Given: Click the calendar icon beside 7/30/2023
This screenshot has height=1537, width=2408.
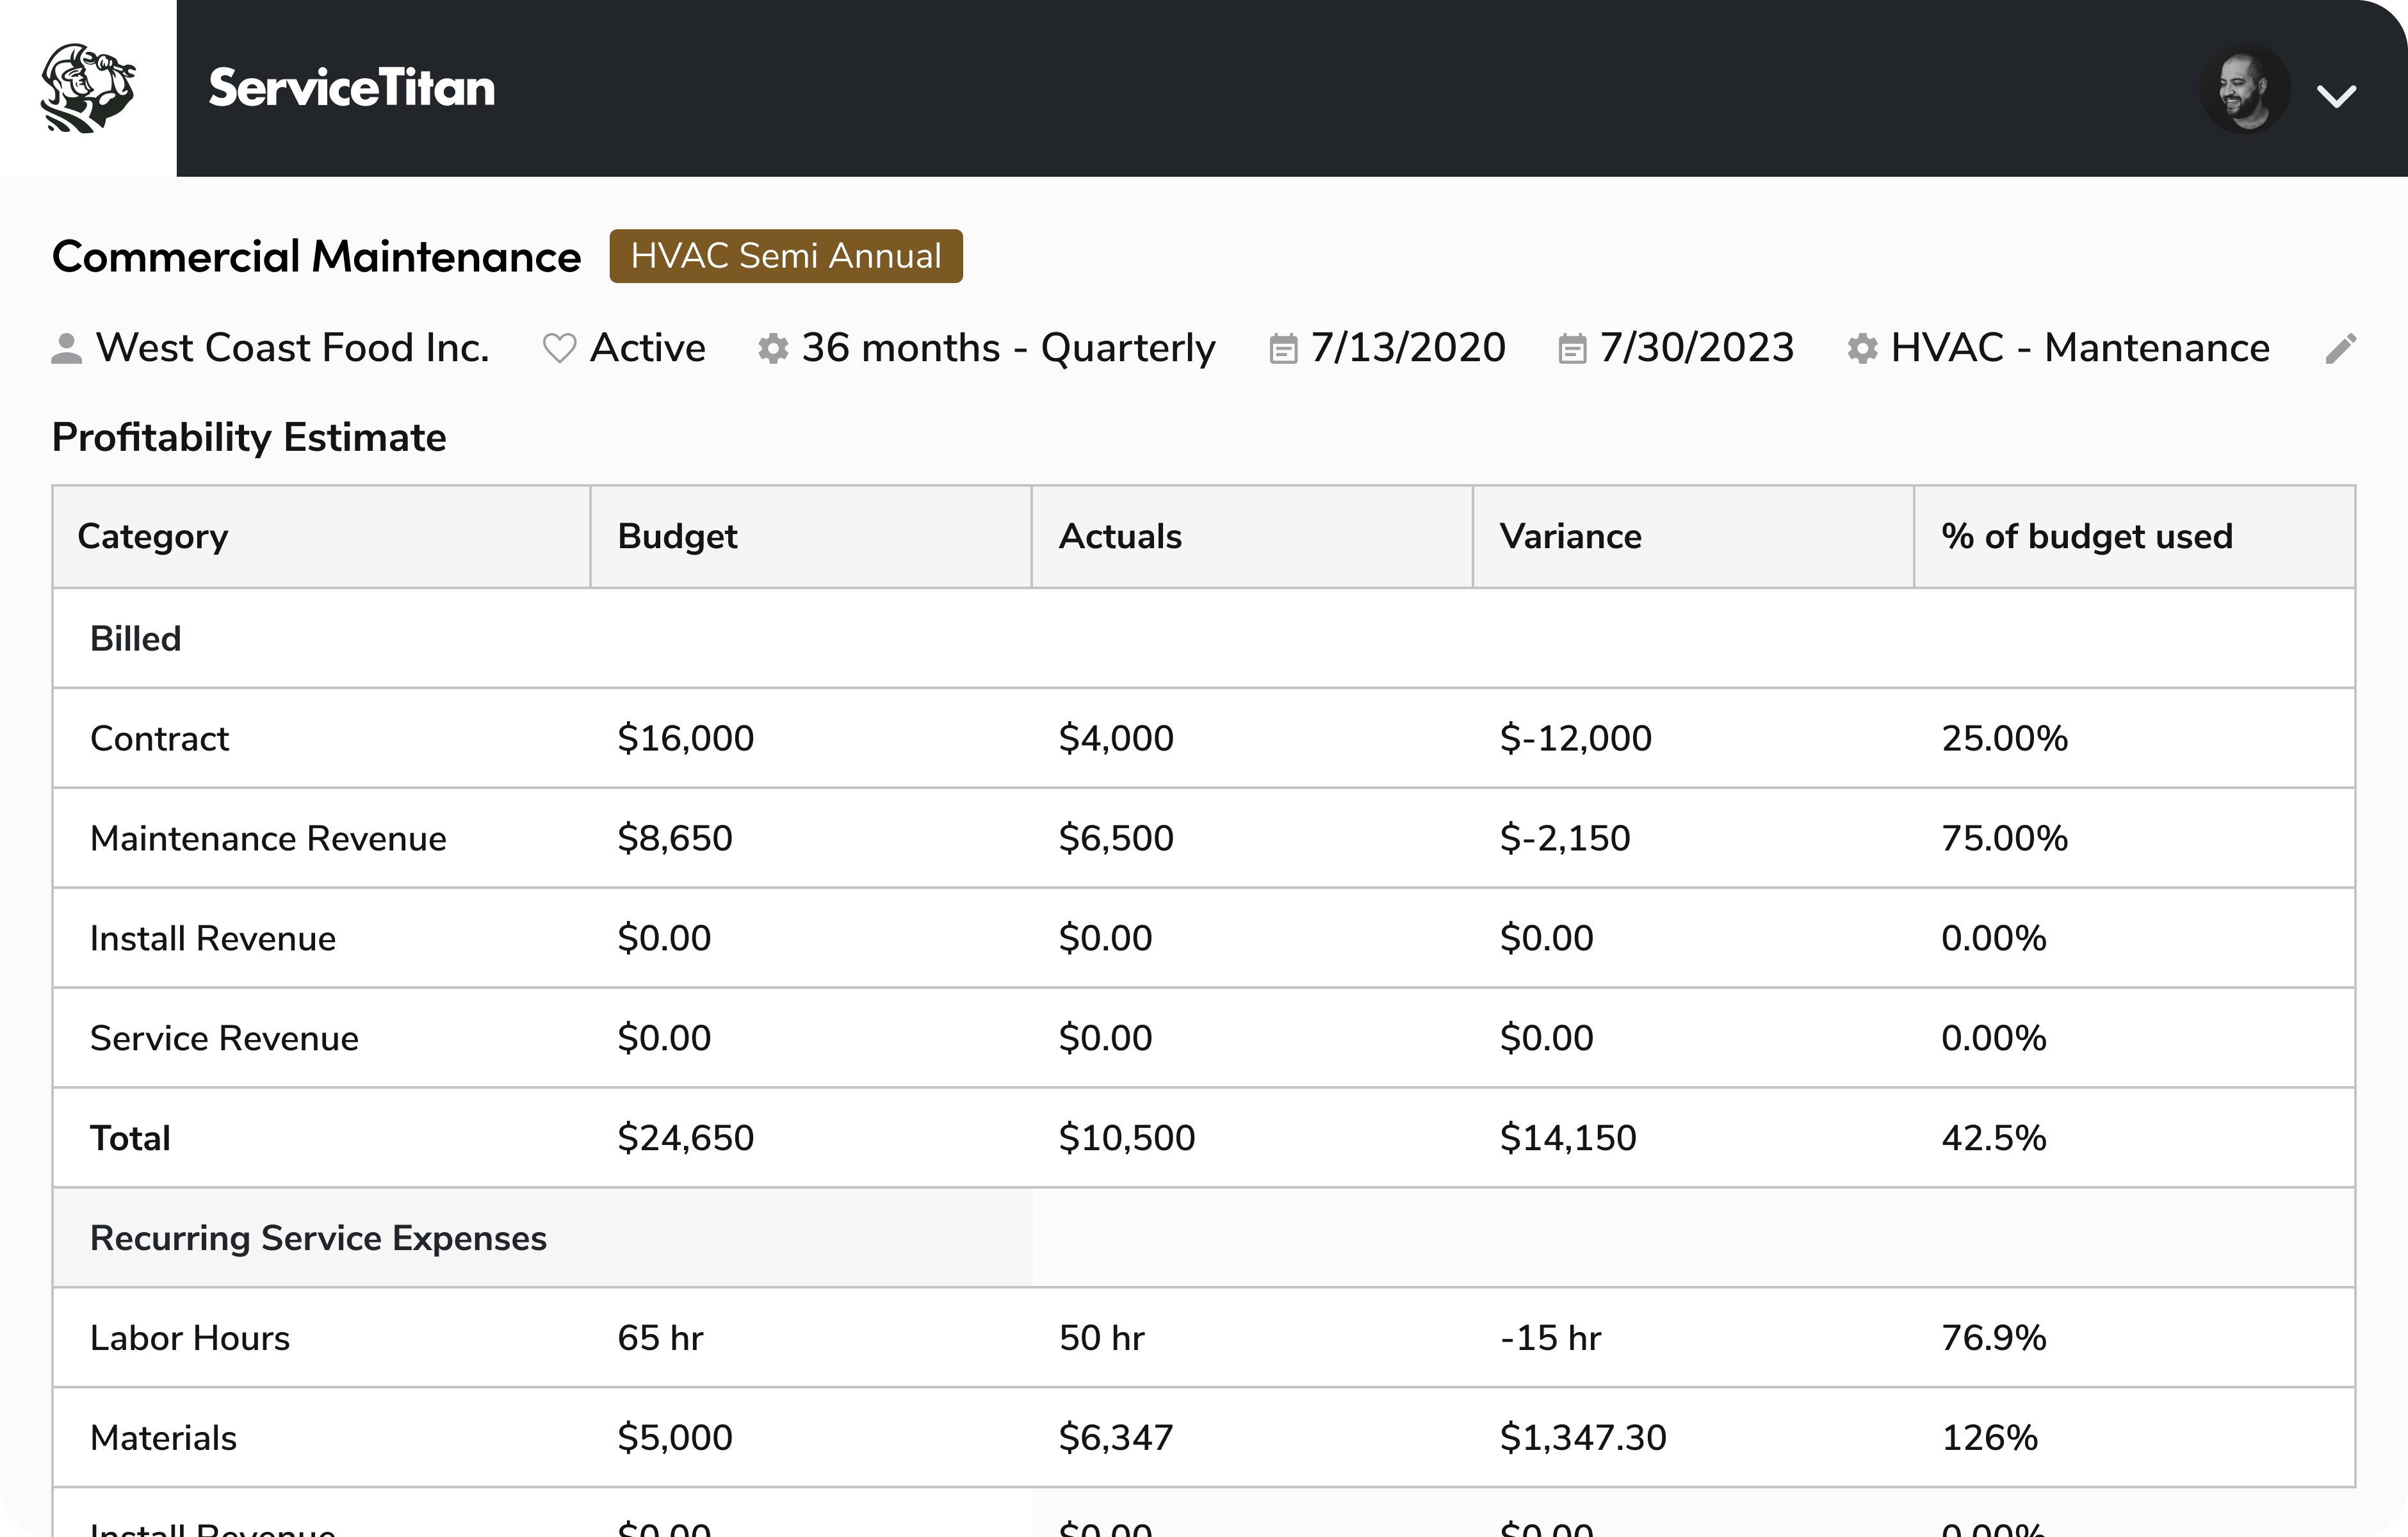Looking at the screenshot, I should (x=1572, y=348).
